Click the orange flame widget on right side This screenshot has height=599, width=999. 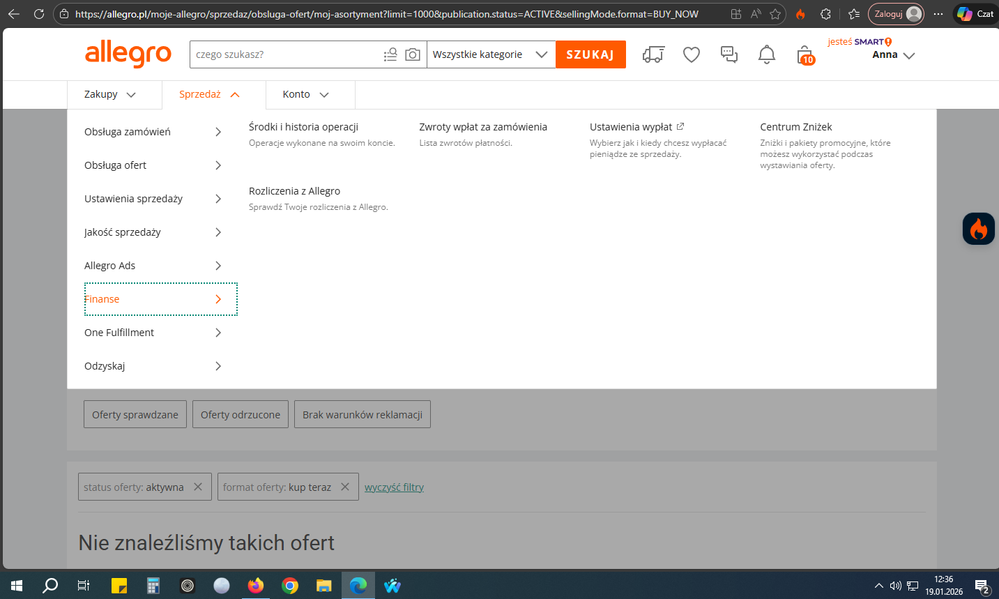pyautogui.click(x=978, y=229)
